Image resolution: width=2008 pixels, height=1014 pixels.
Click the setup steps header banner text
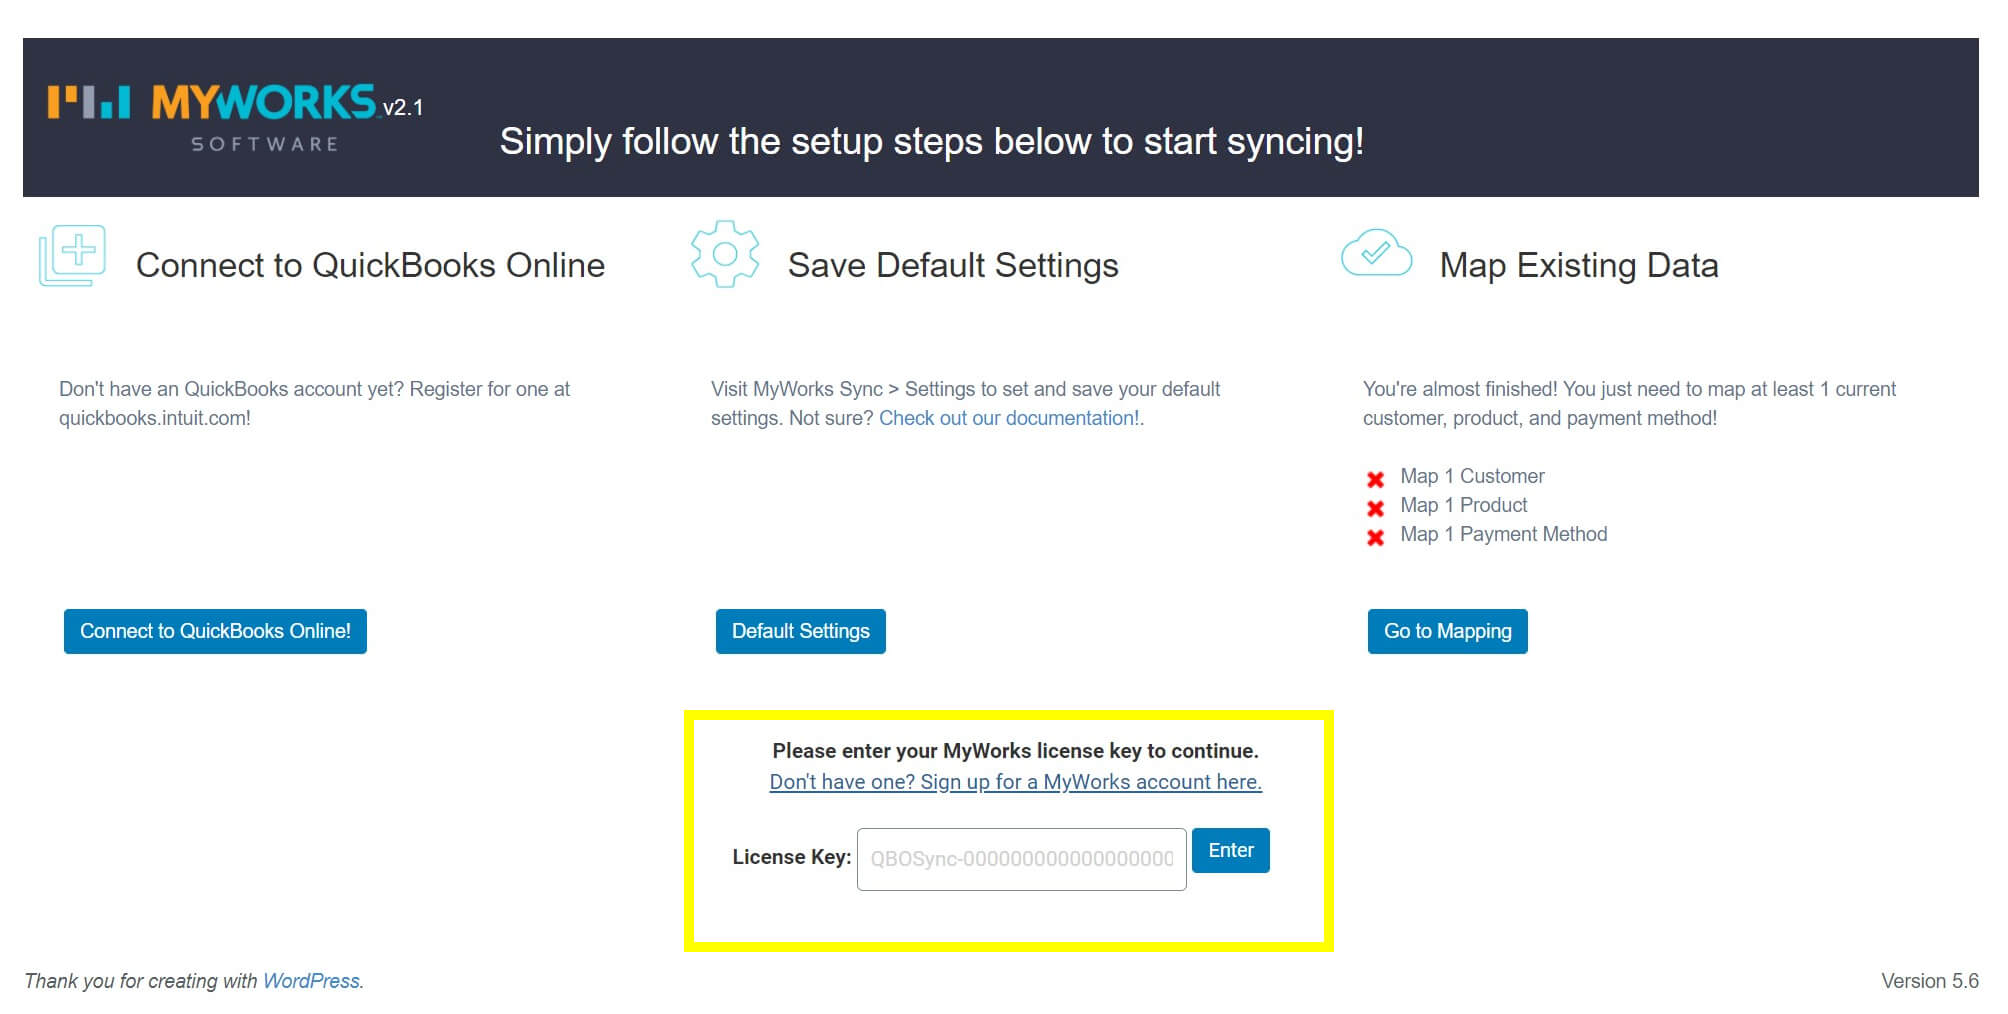931,141
